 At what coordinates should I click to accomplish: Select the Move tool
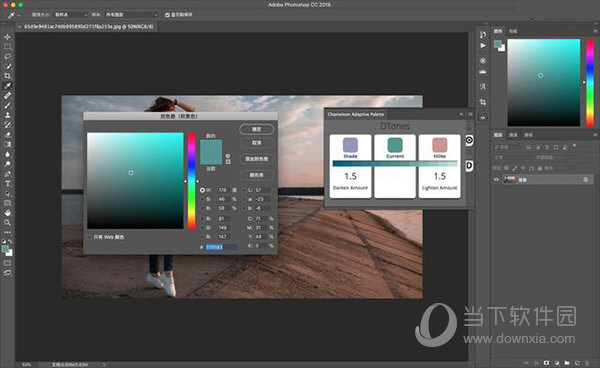point(7,37)
